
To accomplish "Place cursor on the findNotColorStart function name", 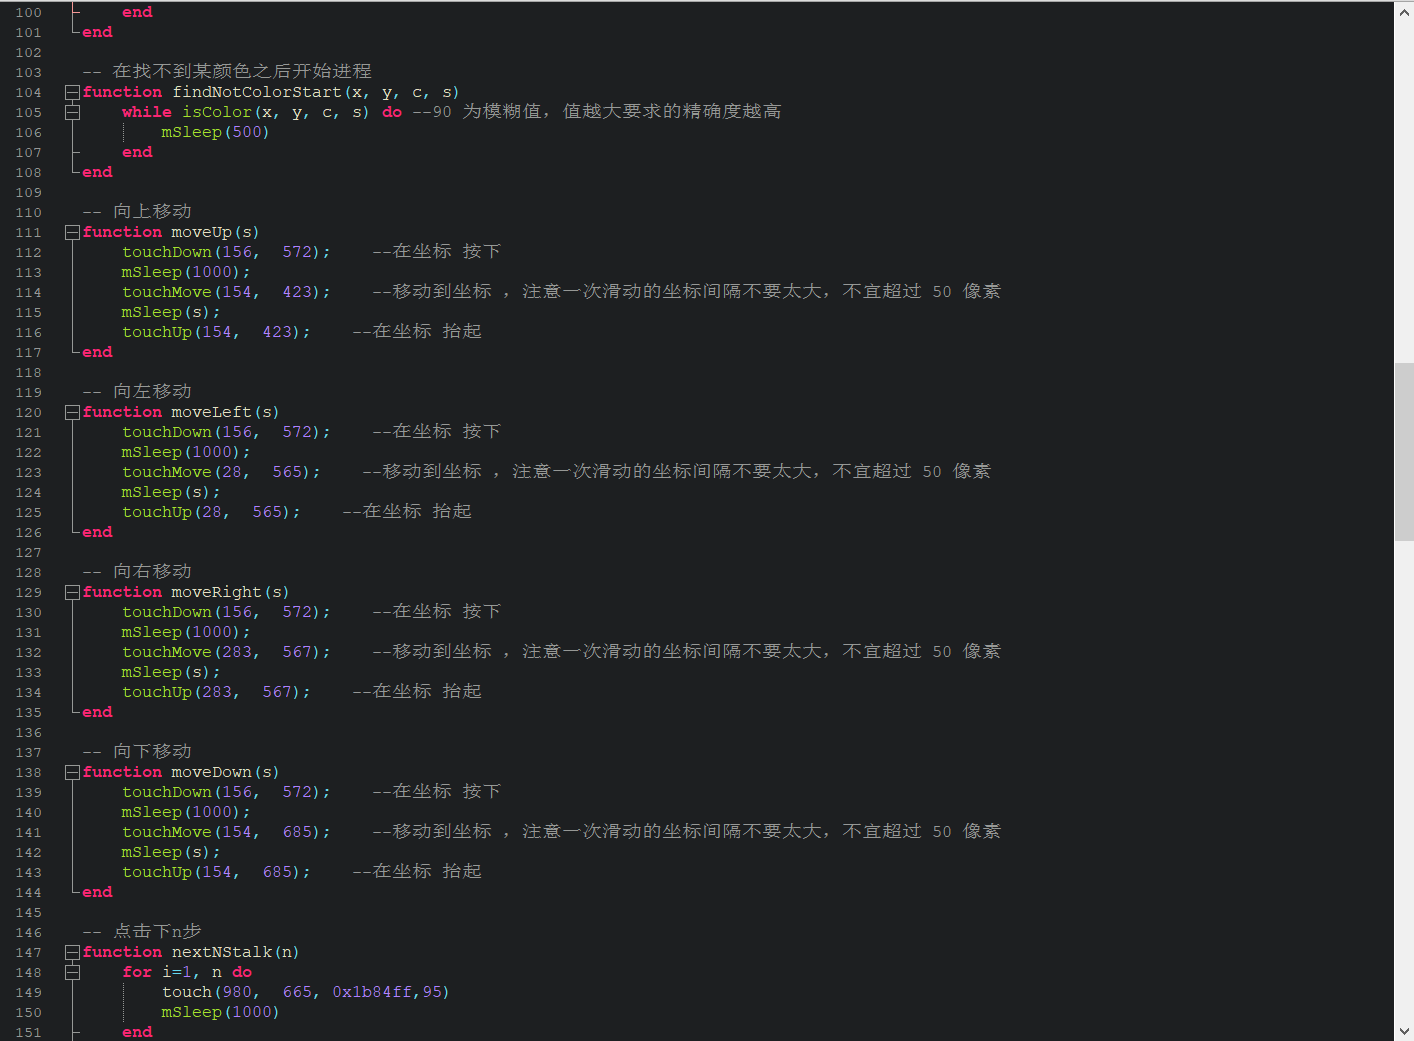I will [256, 92].
